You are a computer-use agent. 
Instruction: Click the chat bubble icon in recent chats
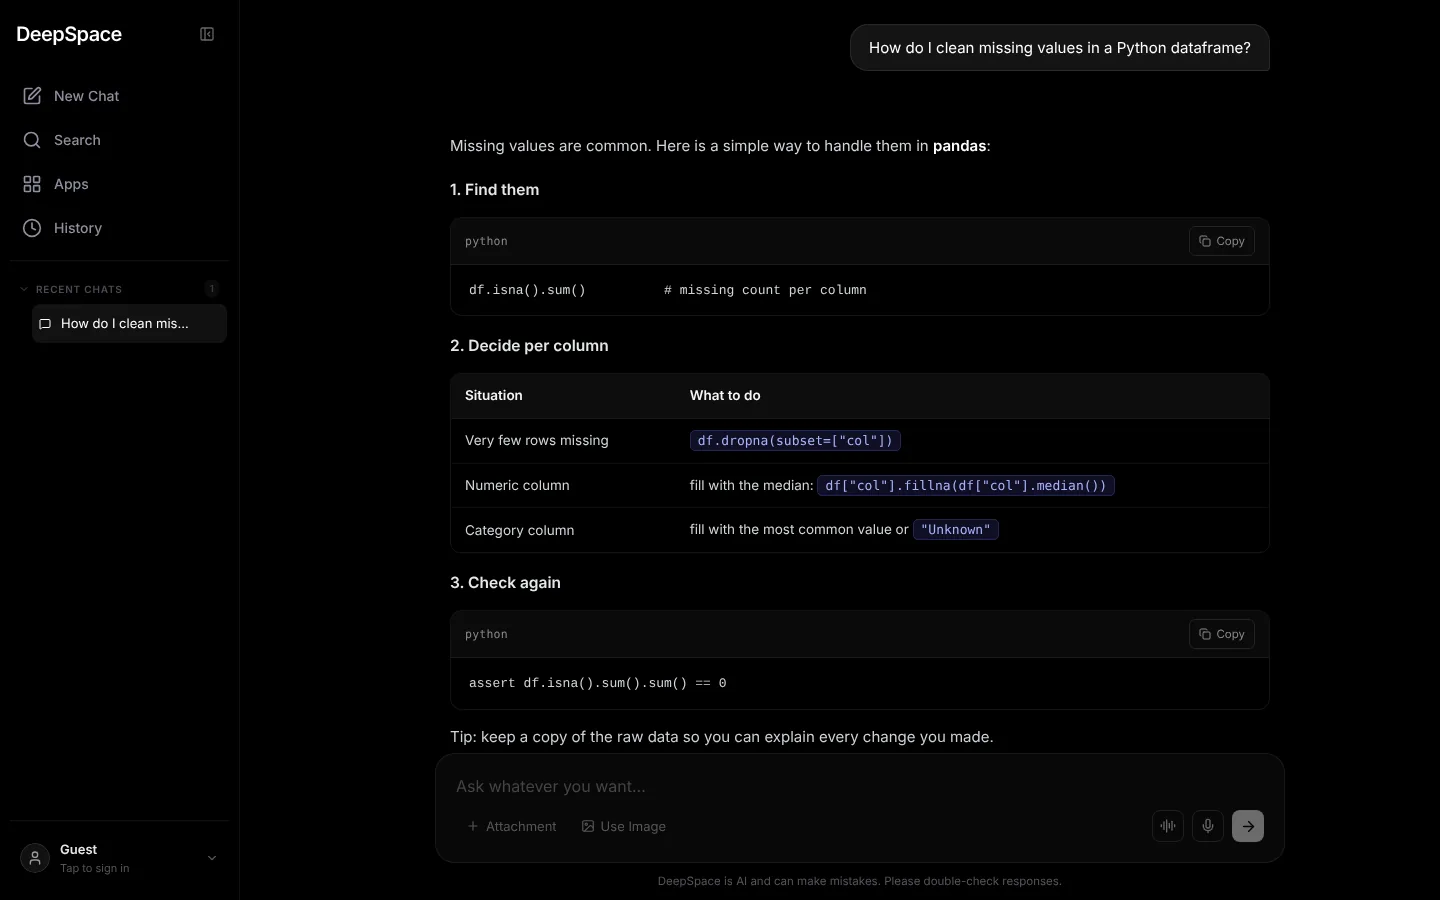[45, 324]
